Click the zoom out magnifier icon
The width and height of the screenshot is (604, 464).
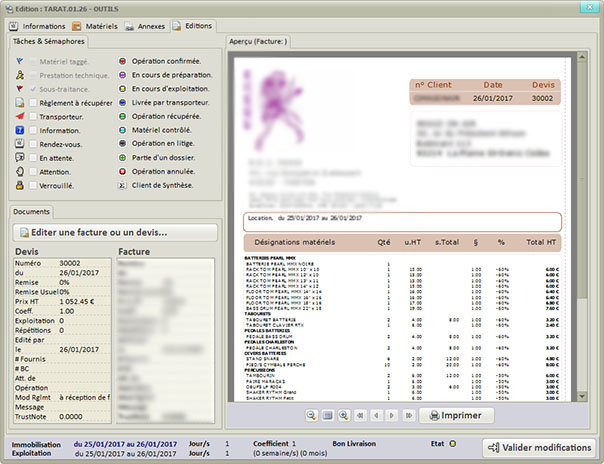click(x=312, y=415)
